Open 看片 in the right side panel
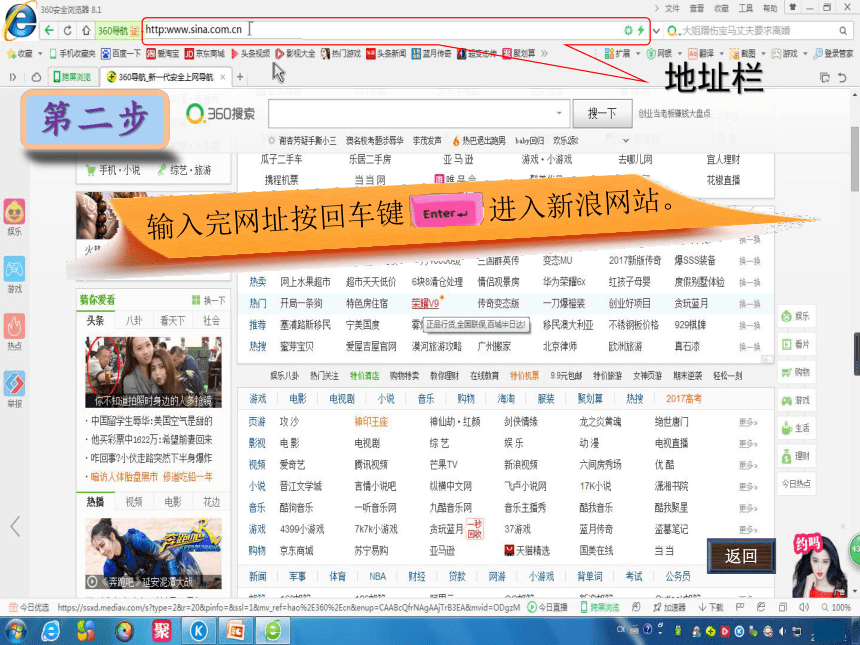This screenshot has width=860, height=645. coord(796,344)
